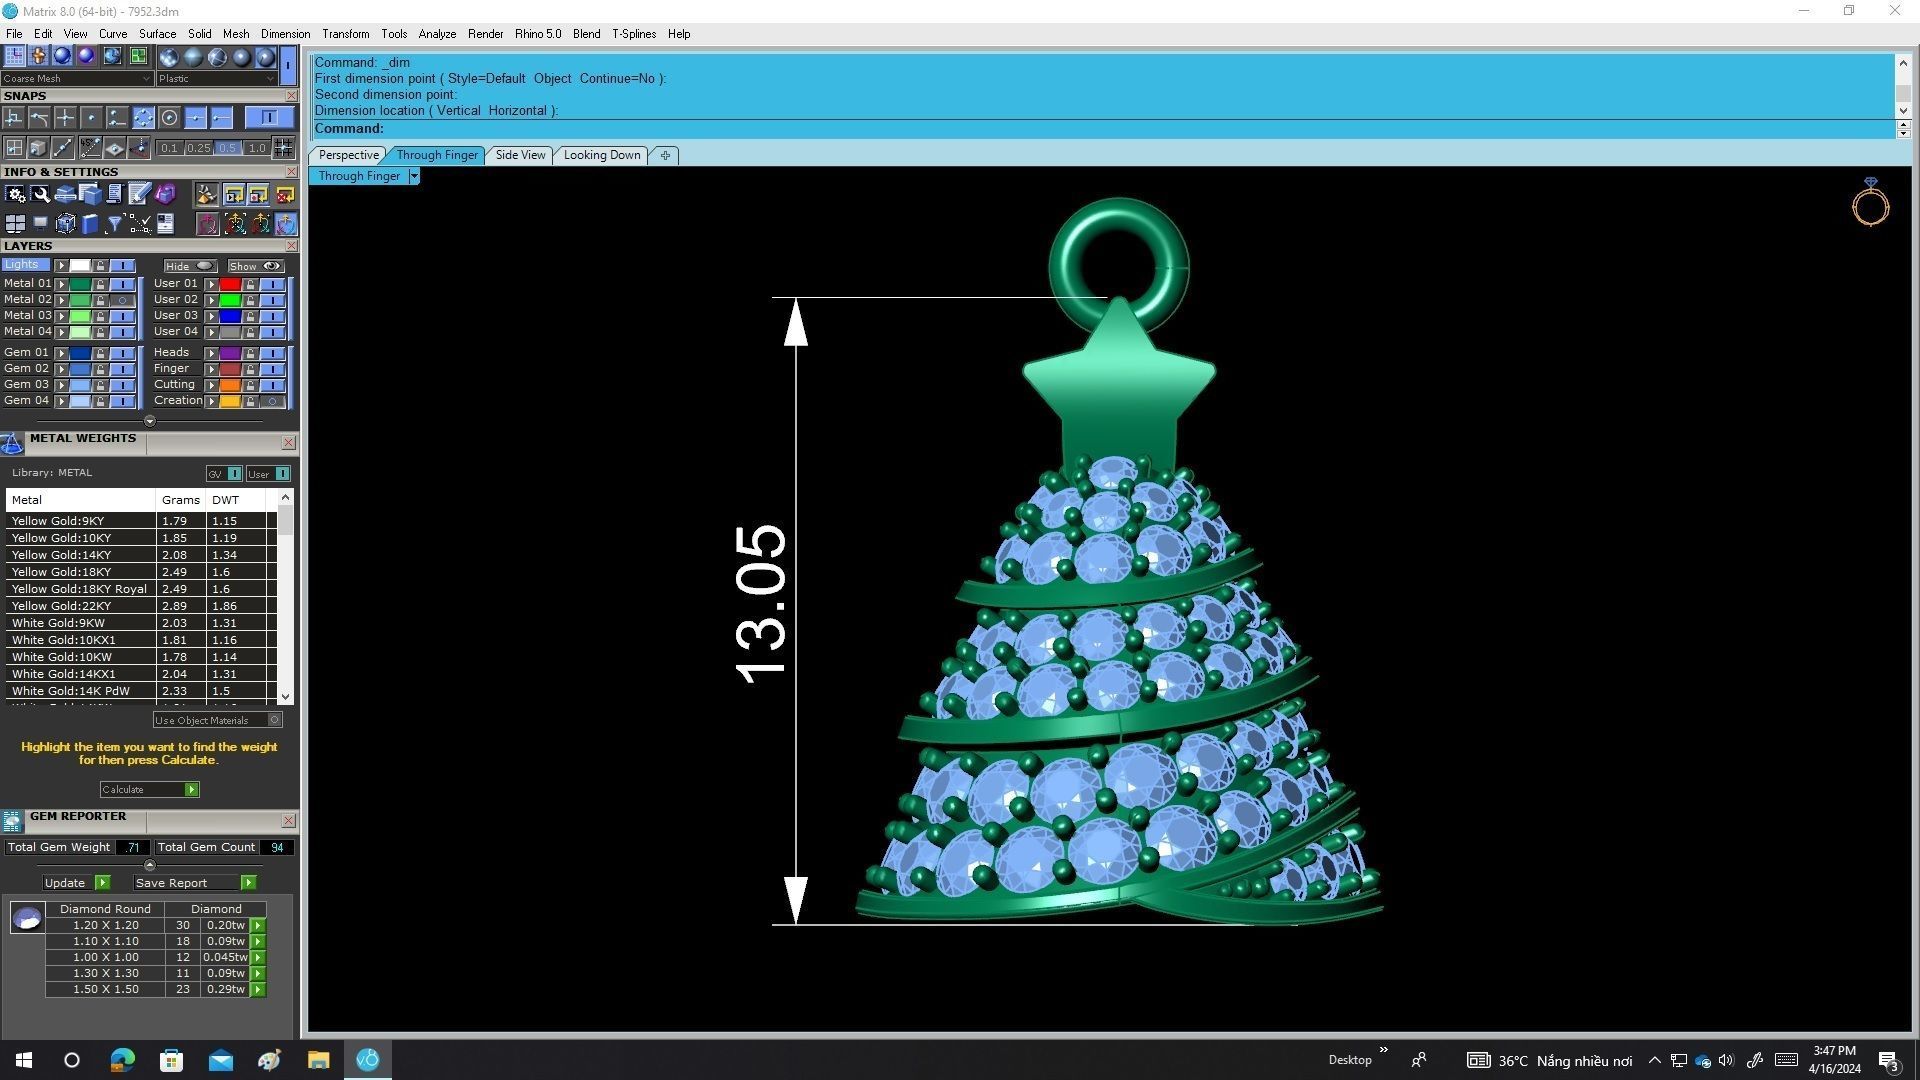Expand the Lights layer arrow
Viewport: 1920px width, 1080px height.
click(x=61, y=266)
